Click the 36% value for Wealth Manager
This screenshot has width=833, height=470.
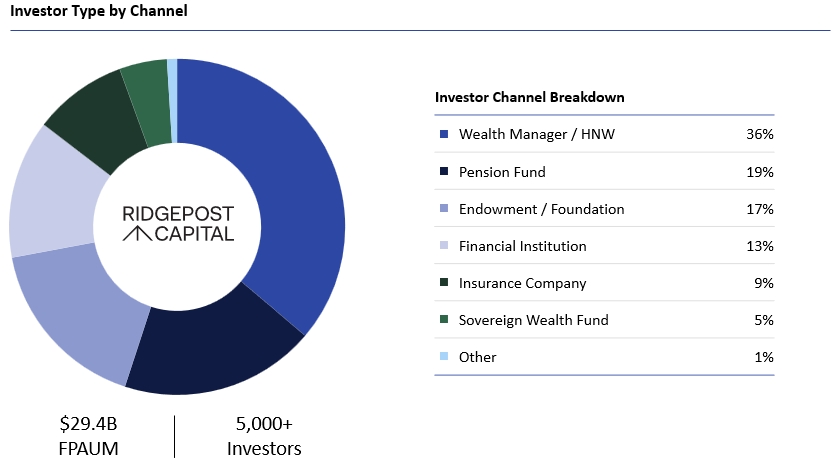759,134
